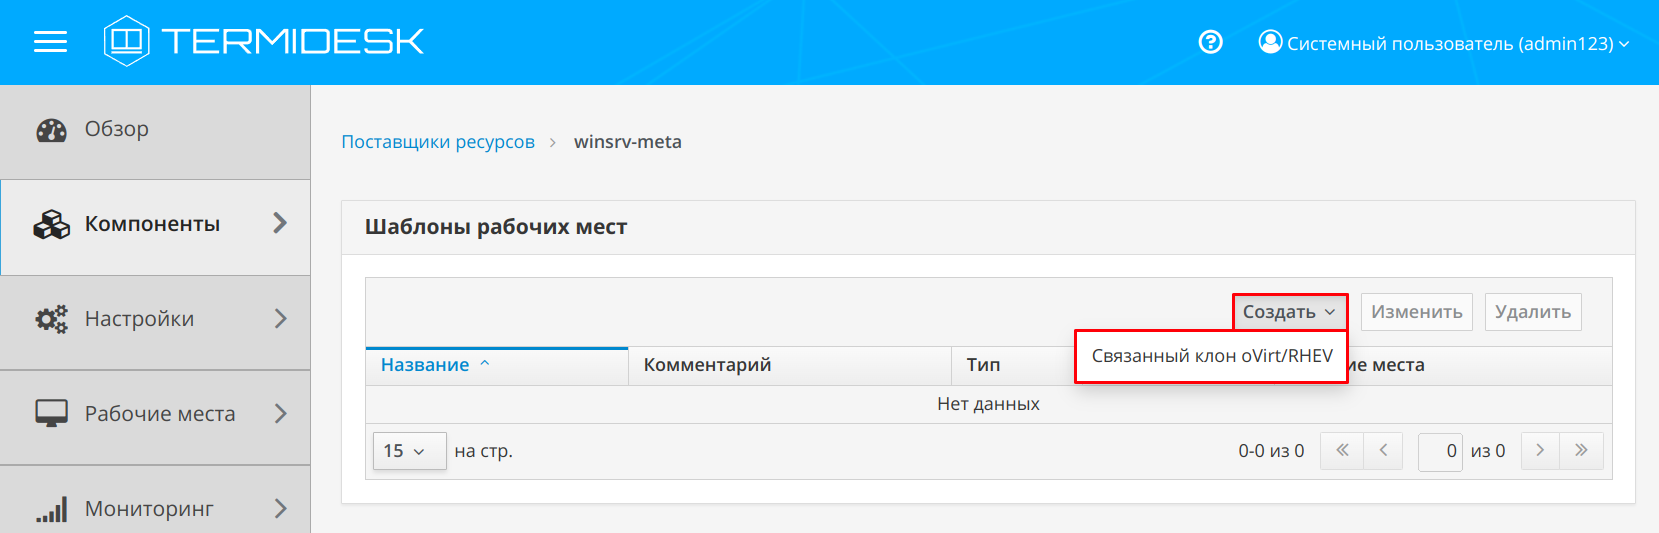Click the Изменить button
1659x533 pixels.
click(1416, 312)
